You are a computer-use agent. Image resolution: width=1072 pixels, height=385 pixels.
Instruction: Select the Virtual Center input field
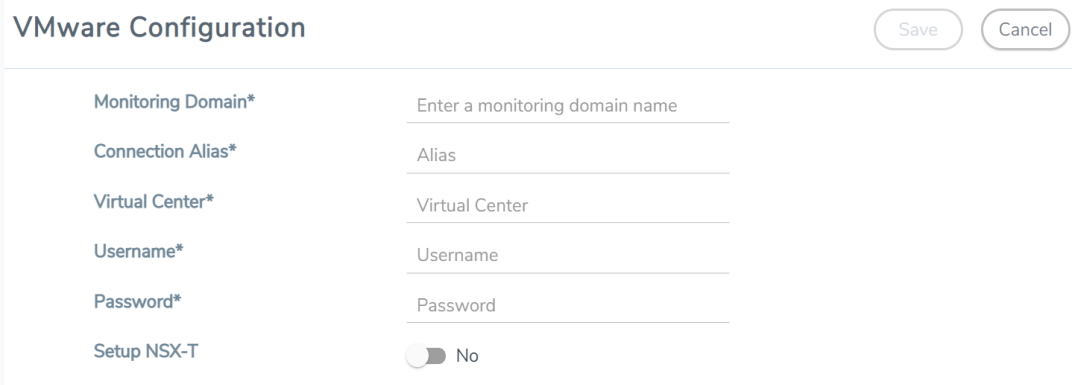click(x=567, y=205)
